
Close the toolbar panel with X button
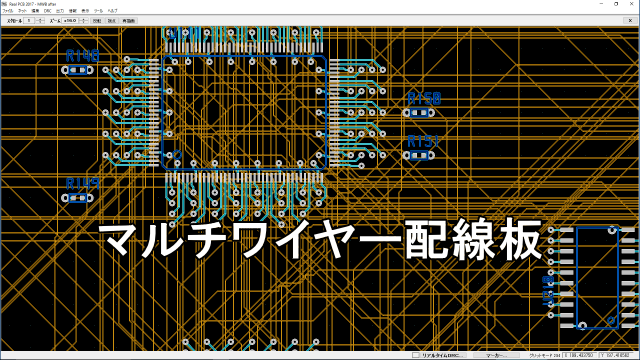[630, 20]
